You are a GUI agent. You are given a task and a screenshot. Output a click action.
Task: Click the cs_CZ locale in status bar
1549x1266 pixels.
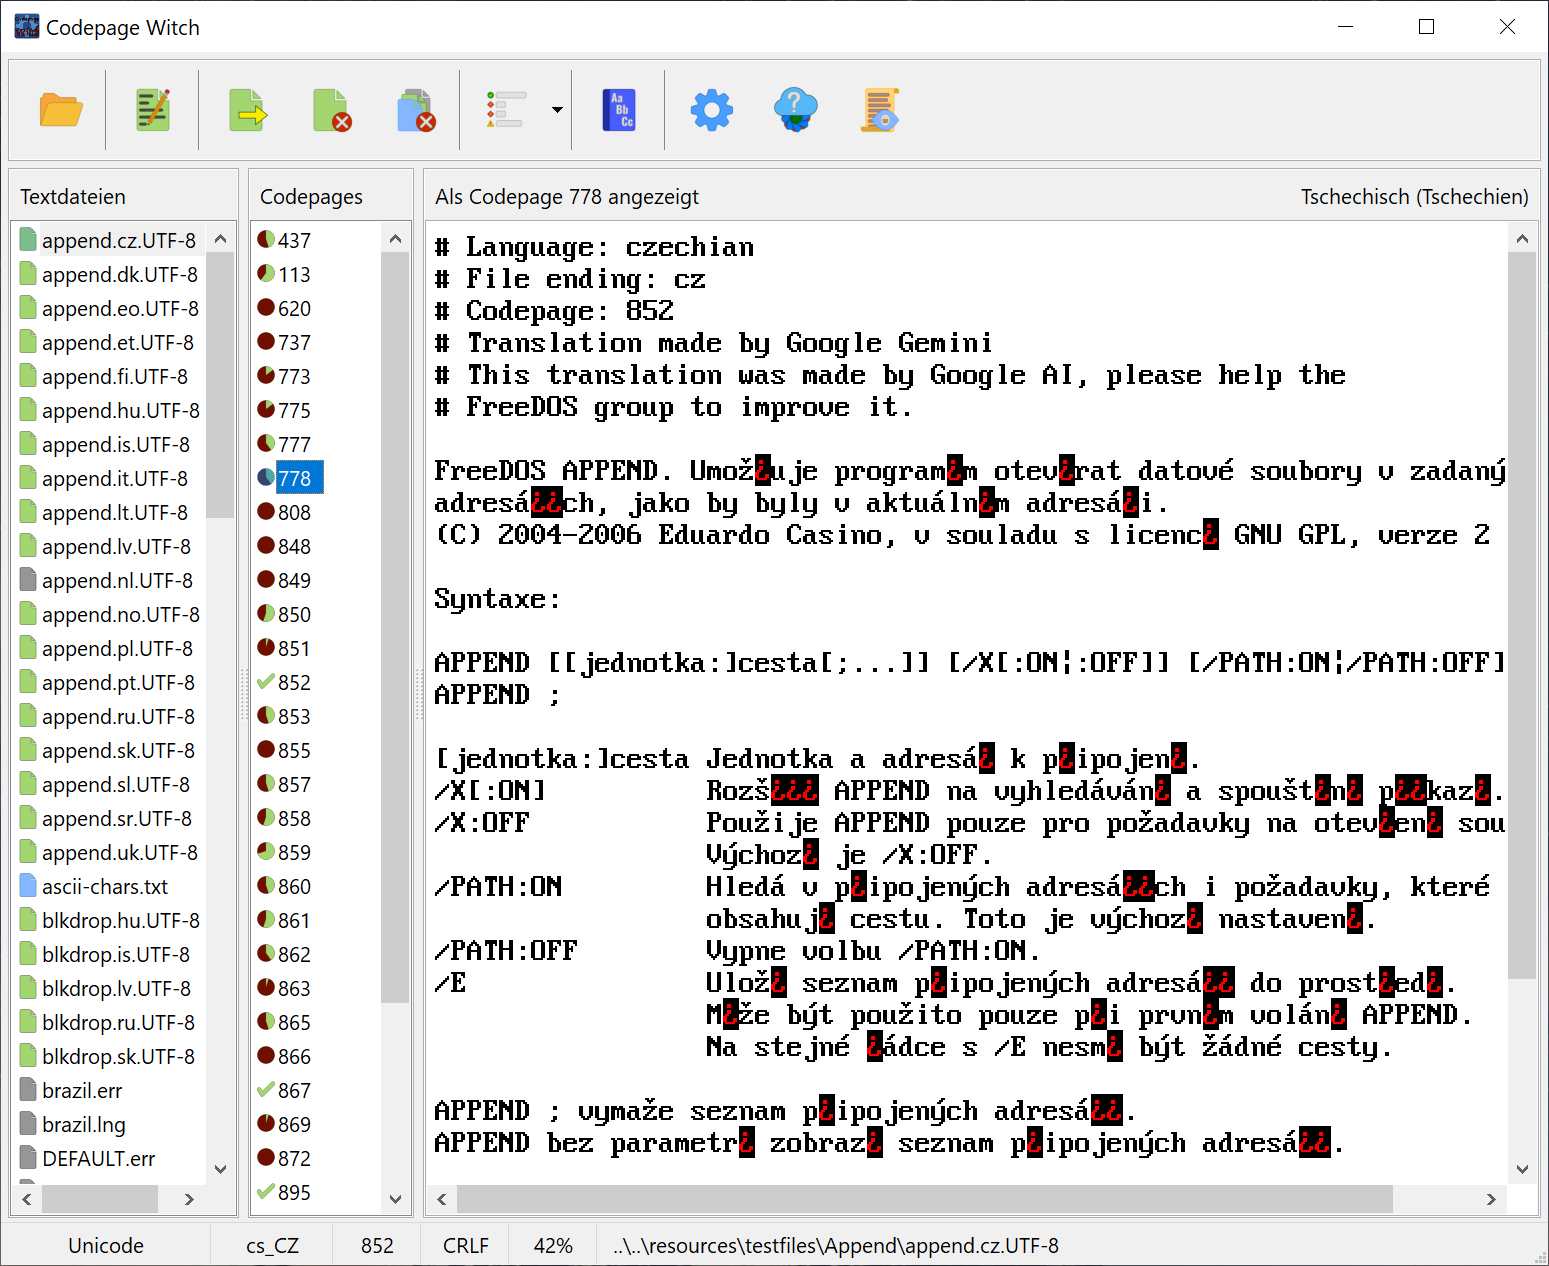pos(272,1246)
